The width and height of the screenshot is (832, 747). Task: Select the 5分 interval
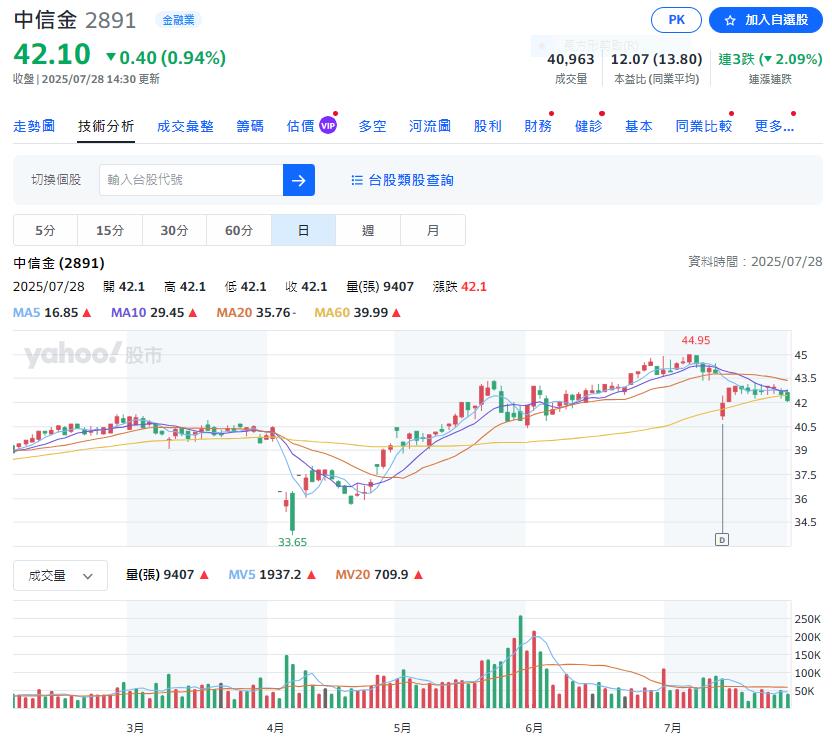tap(45, 230)
